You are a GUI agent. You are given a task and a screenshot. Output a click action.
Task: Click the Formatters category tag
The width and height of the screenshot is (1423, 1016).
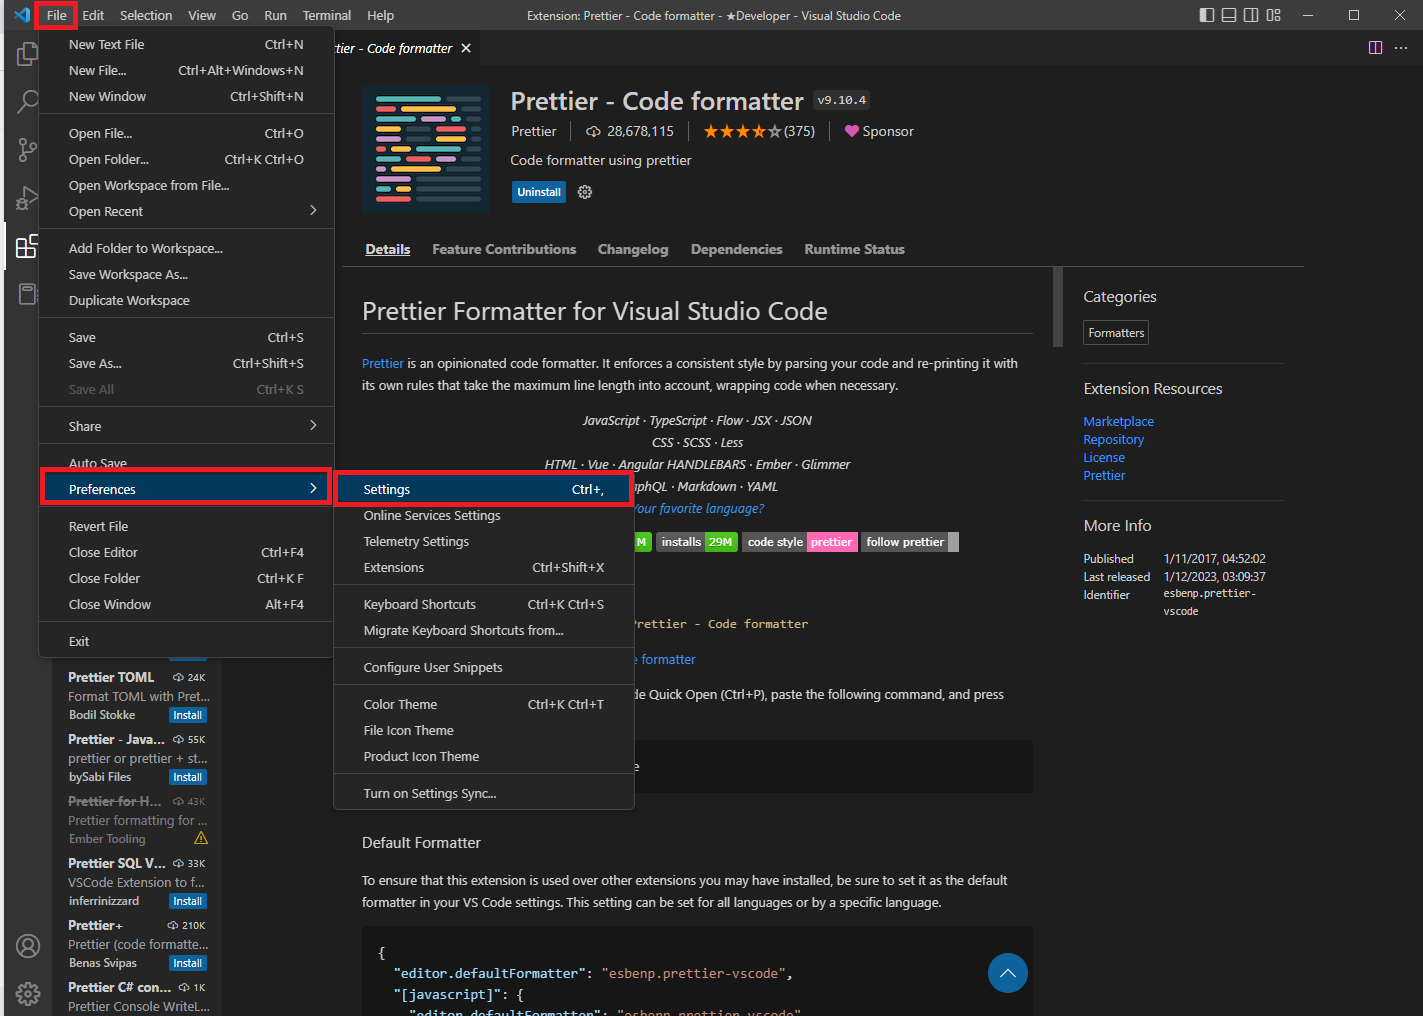1116,333
